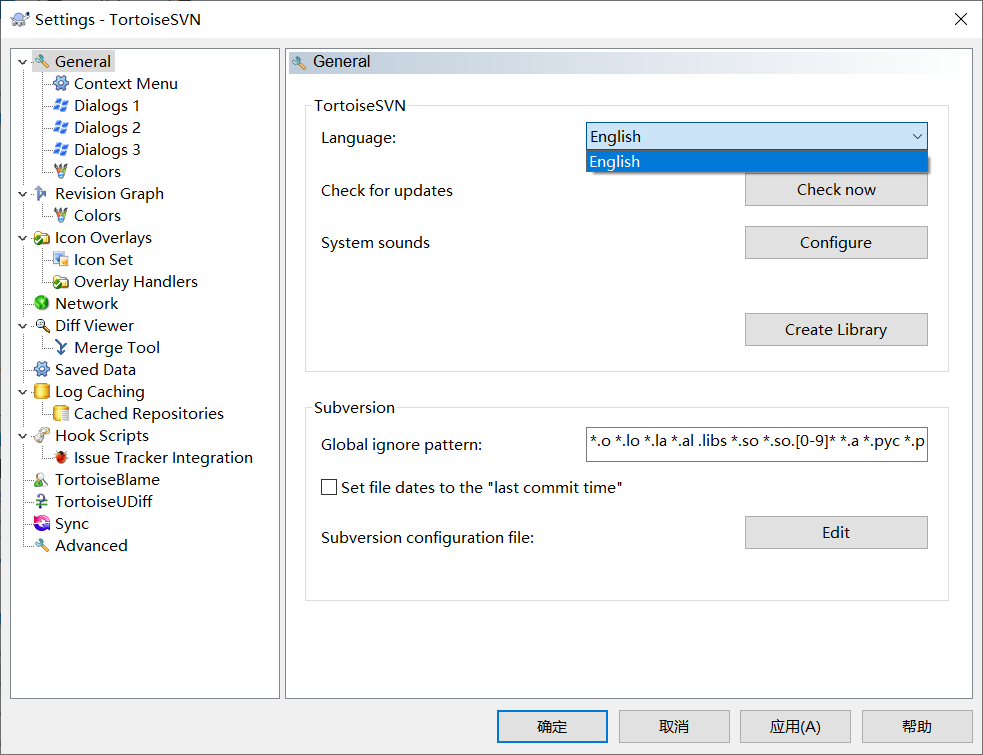Click the TortoiseSVN title bar turtle icon
This screenshot has height=755, width=983.
(19, 19)
